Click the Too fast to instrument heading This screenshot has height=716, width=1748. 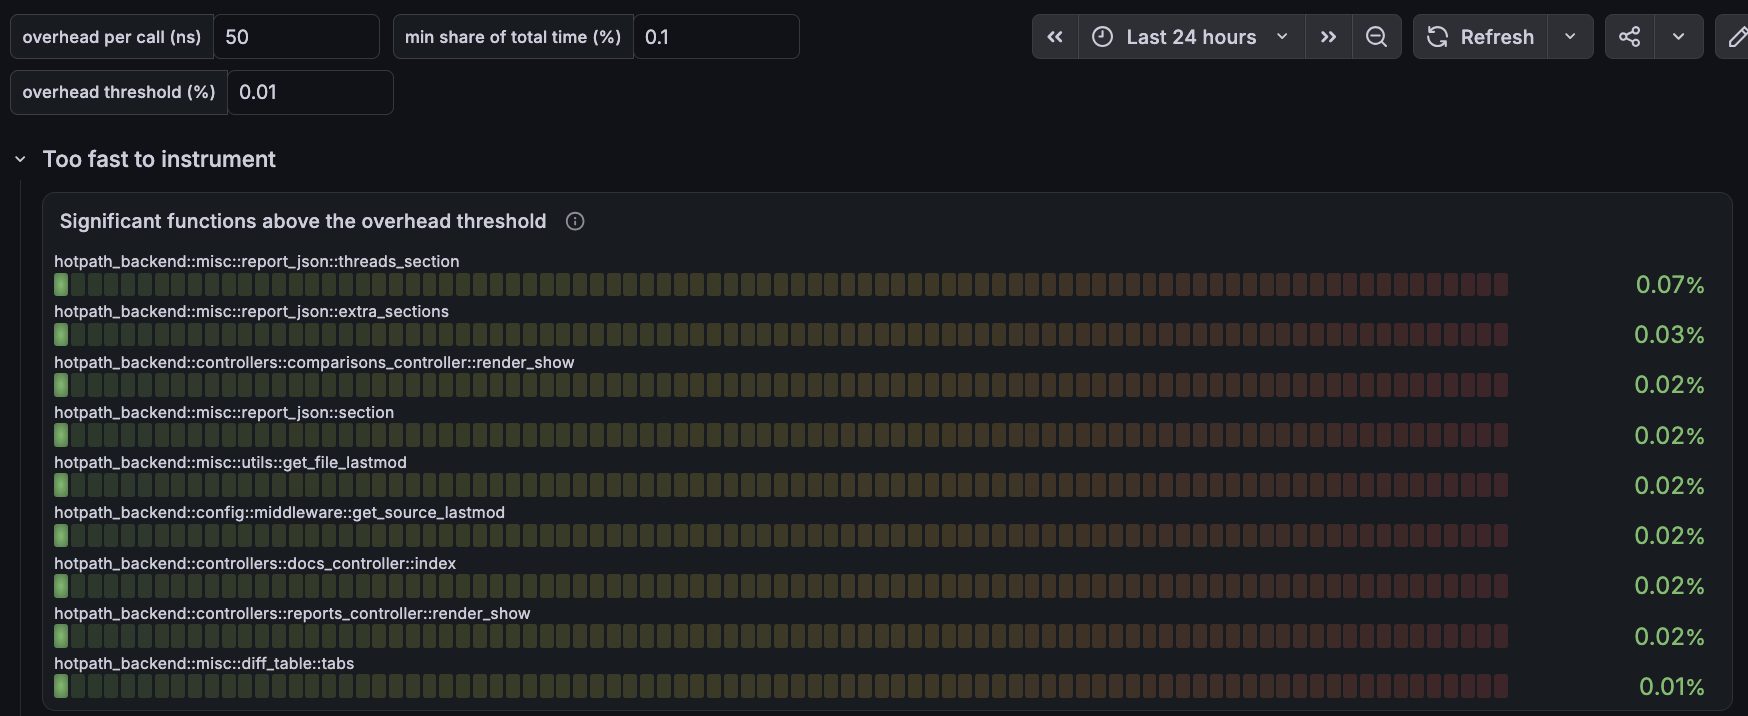pyautogui.click(x=159, y=159)
